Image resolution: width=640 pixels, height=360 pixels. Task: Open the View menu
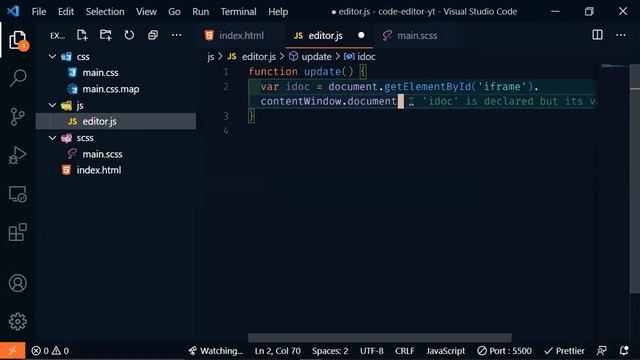tap(146, 11)
